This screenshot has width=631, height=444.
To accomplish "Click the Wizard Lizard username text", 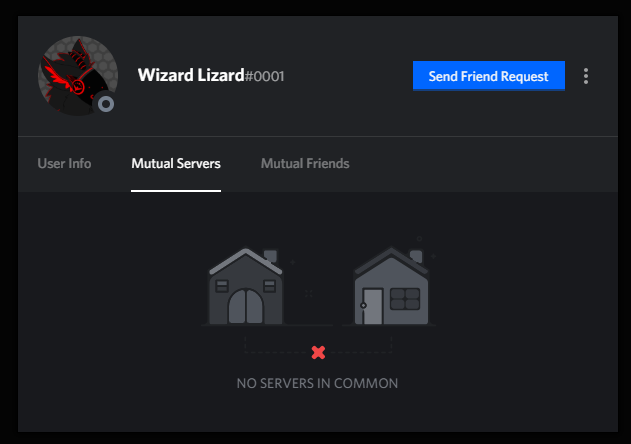I will [x=191, y=75].
